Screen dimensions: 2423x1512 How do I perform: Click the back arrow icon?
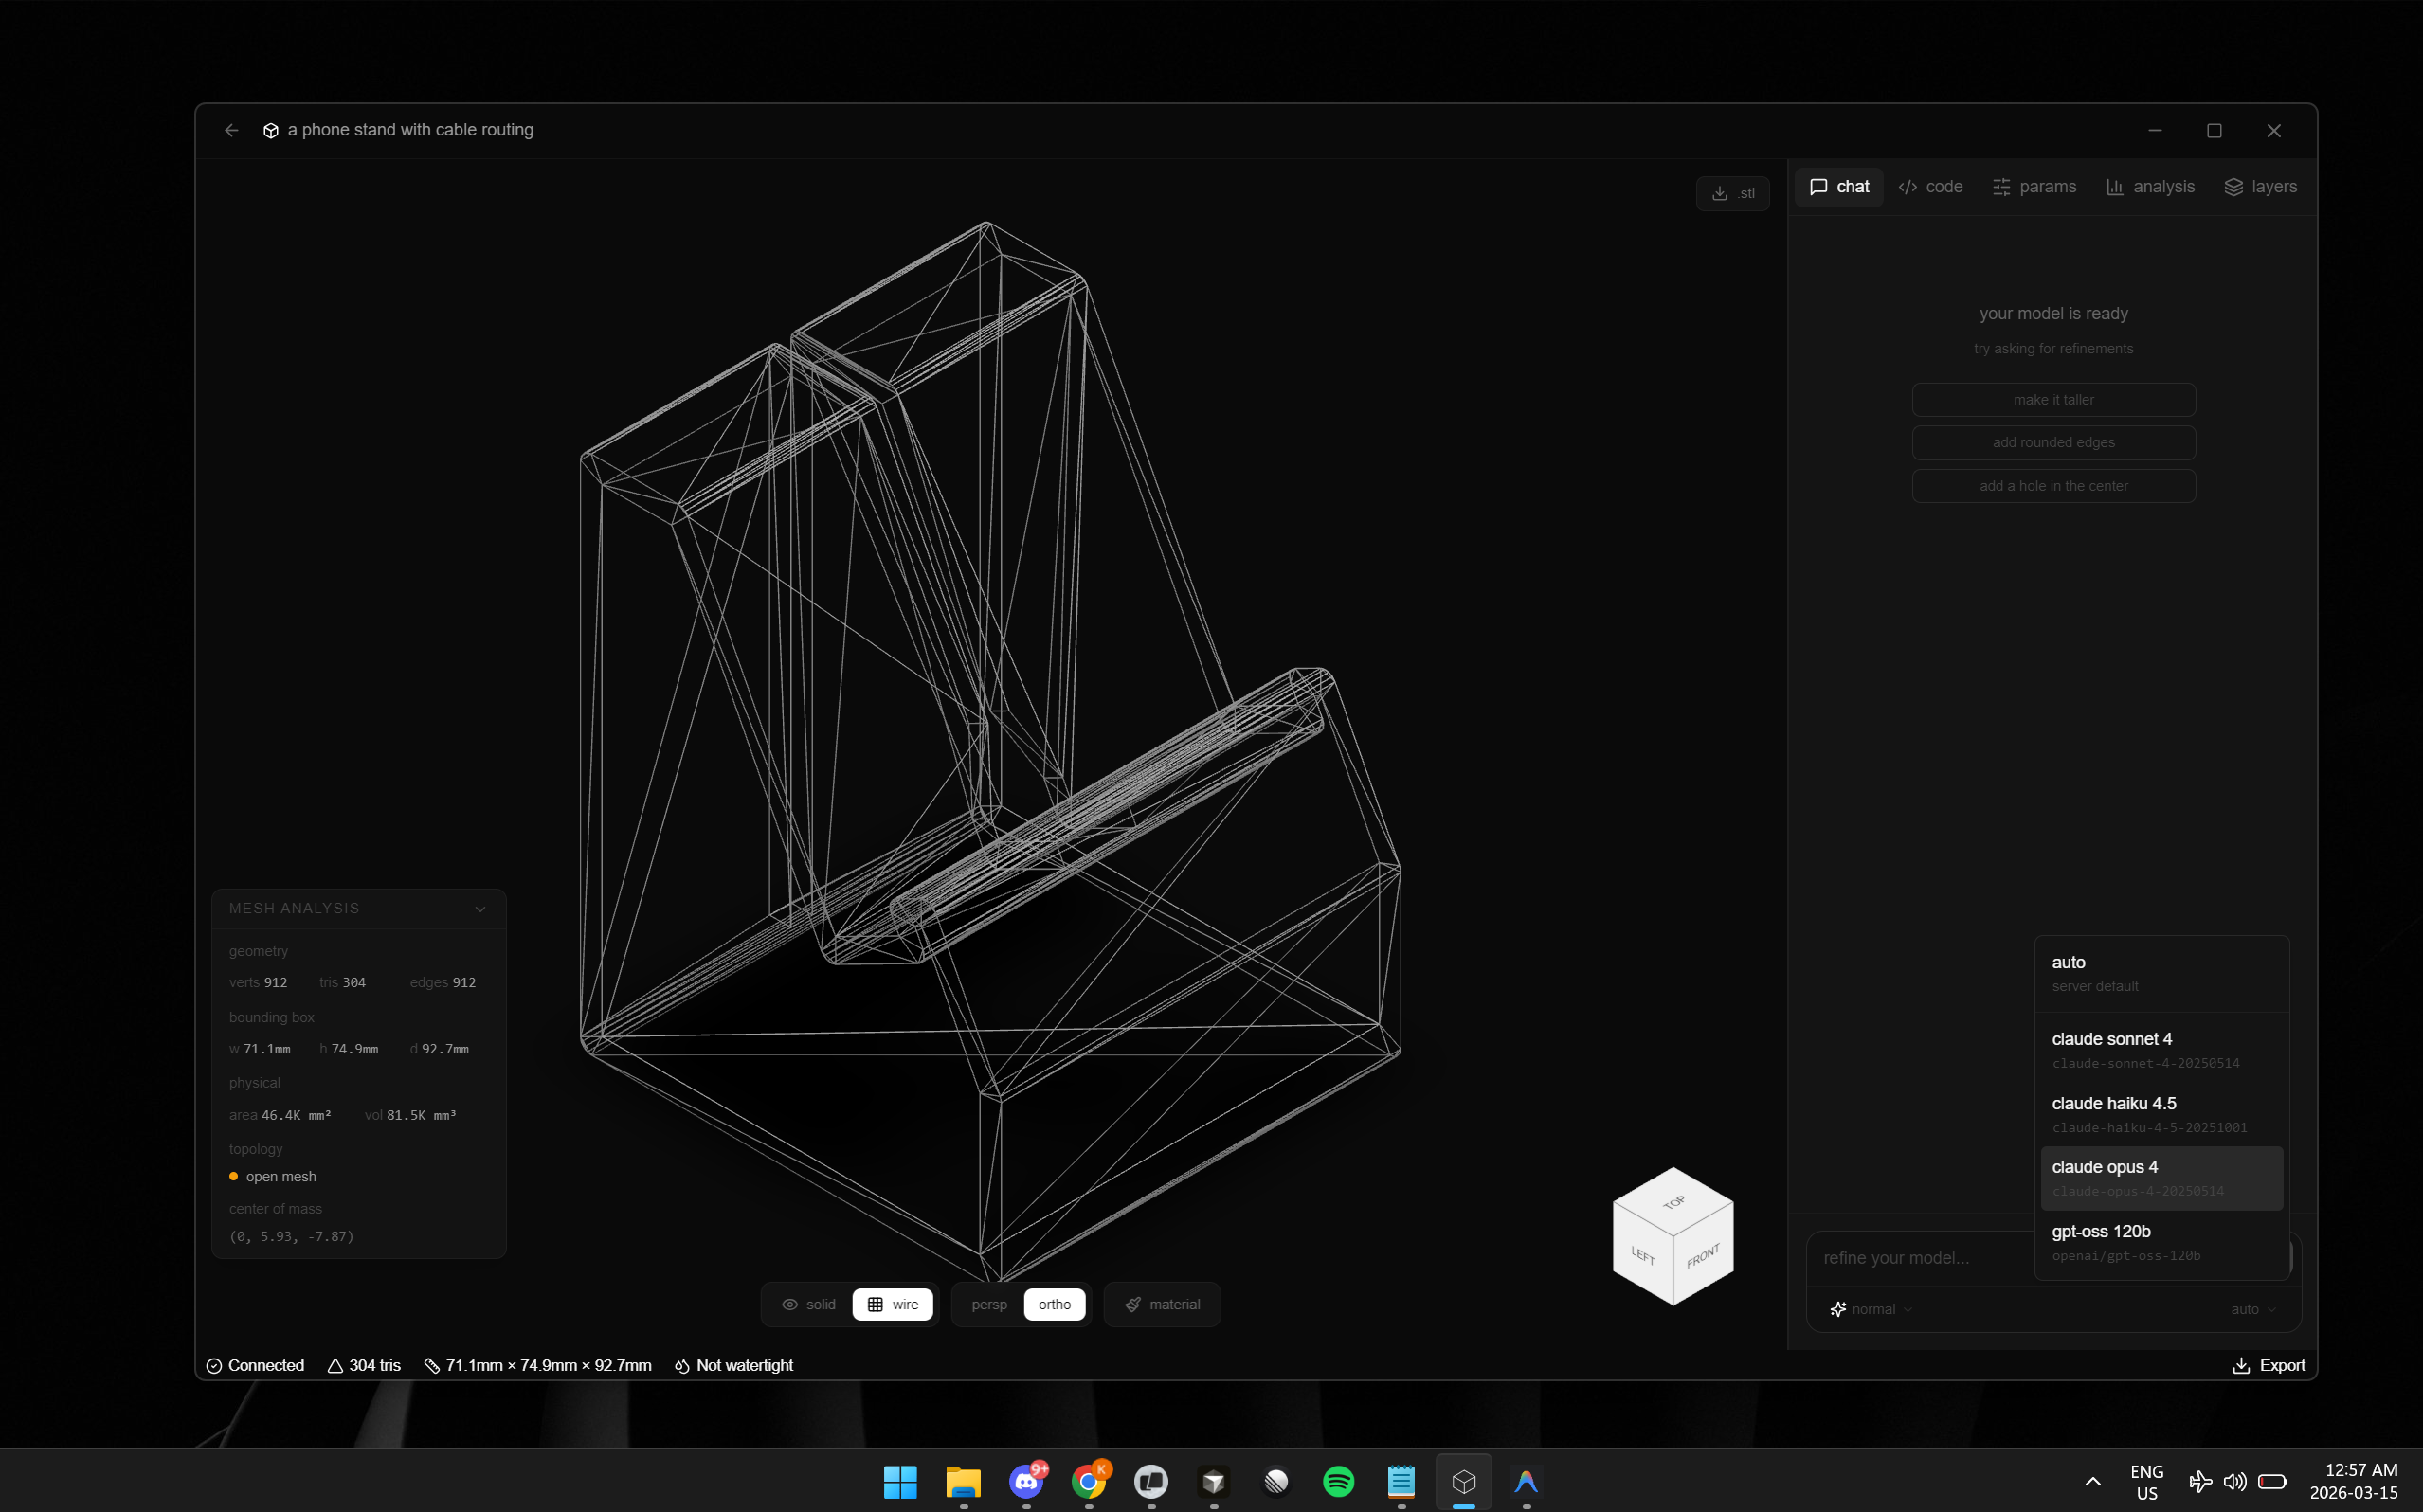pyautogui.click(x=232, y=130)
